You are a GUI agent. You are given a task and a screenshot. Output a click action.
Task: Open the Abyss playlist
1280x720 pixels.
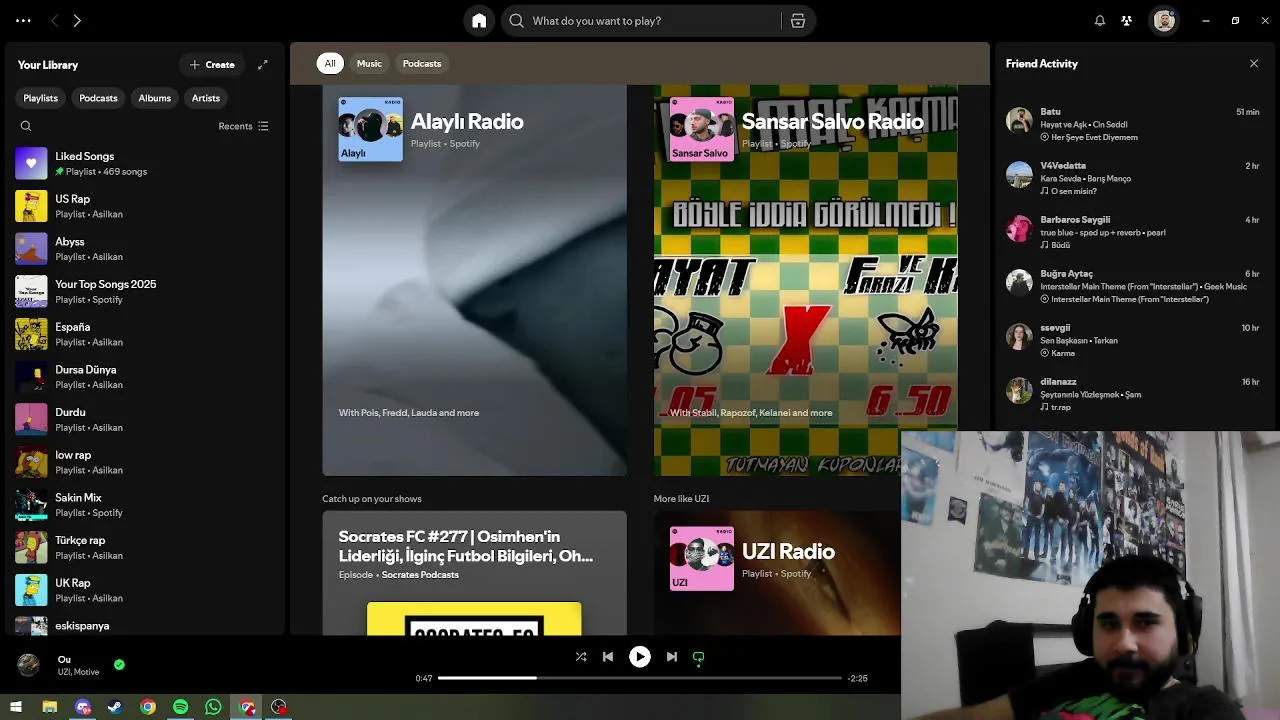(x=145, y=249)
